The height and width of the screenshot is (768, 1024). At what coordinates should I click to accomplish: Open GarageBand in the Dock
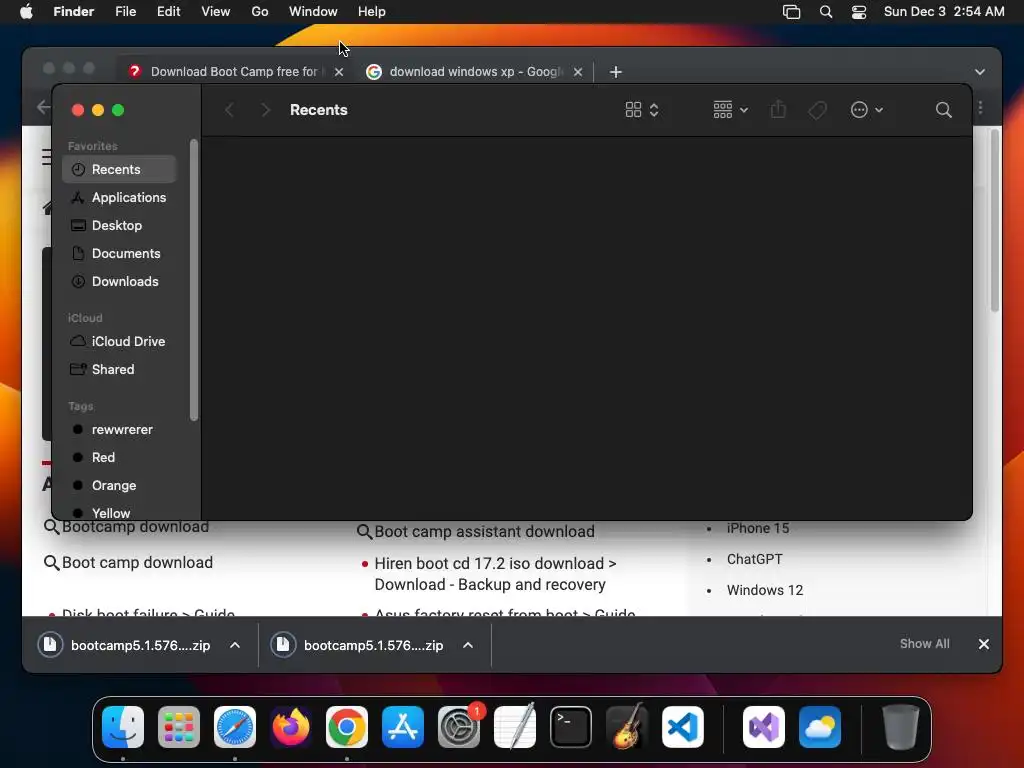coord(627,727)
